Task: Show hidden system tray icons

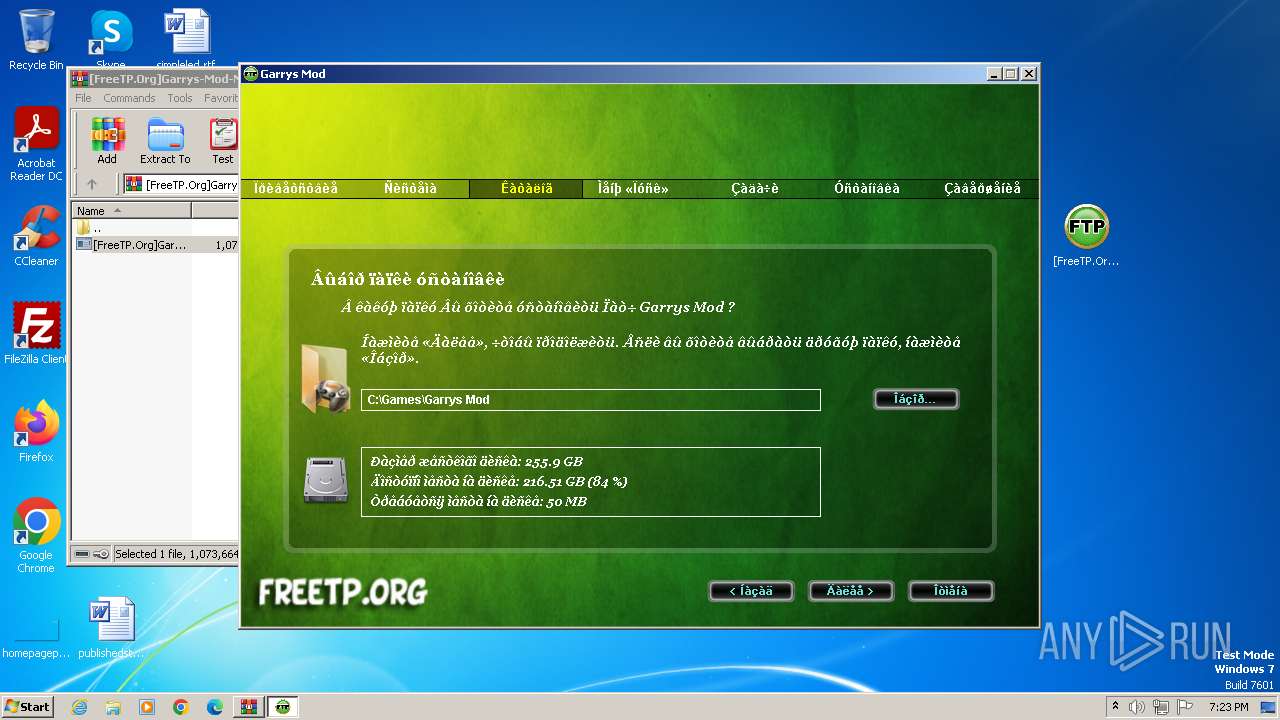Action: tap(1115, 707)
